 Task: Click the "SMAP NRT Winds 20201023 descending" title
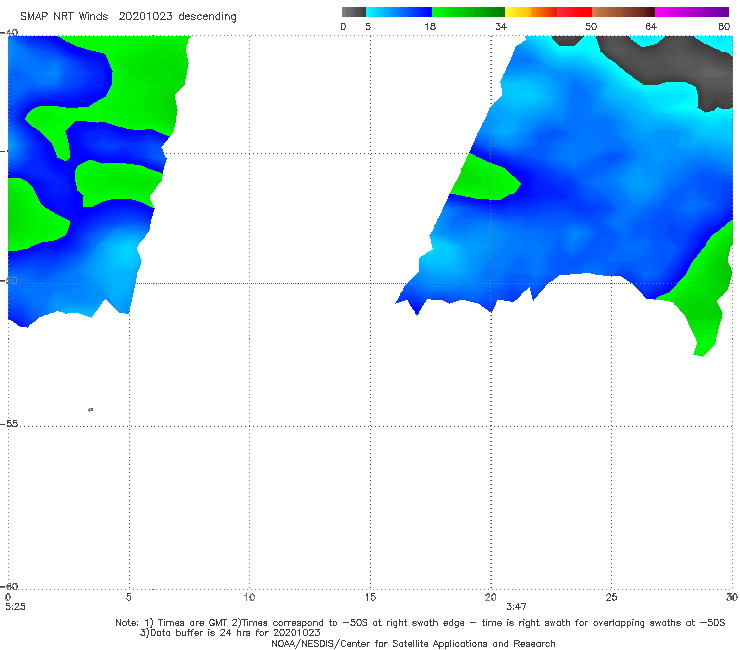pyautogui.click(x=128, y=17)
